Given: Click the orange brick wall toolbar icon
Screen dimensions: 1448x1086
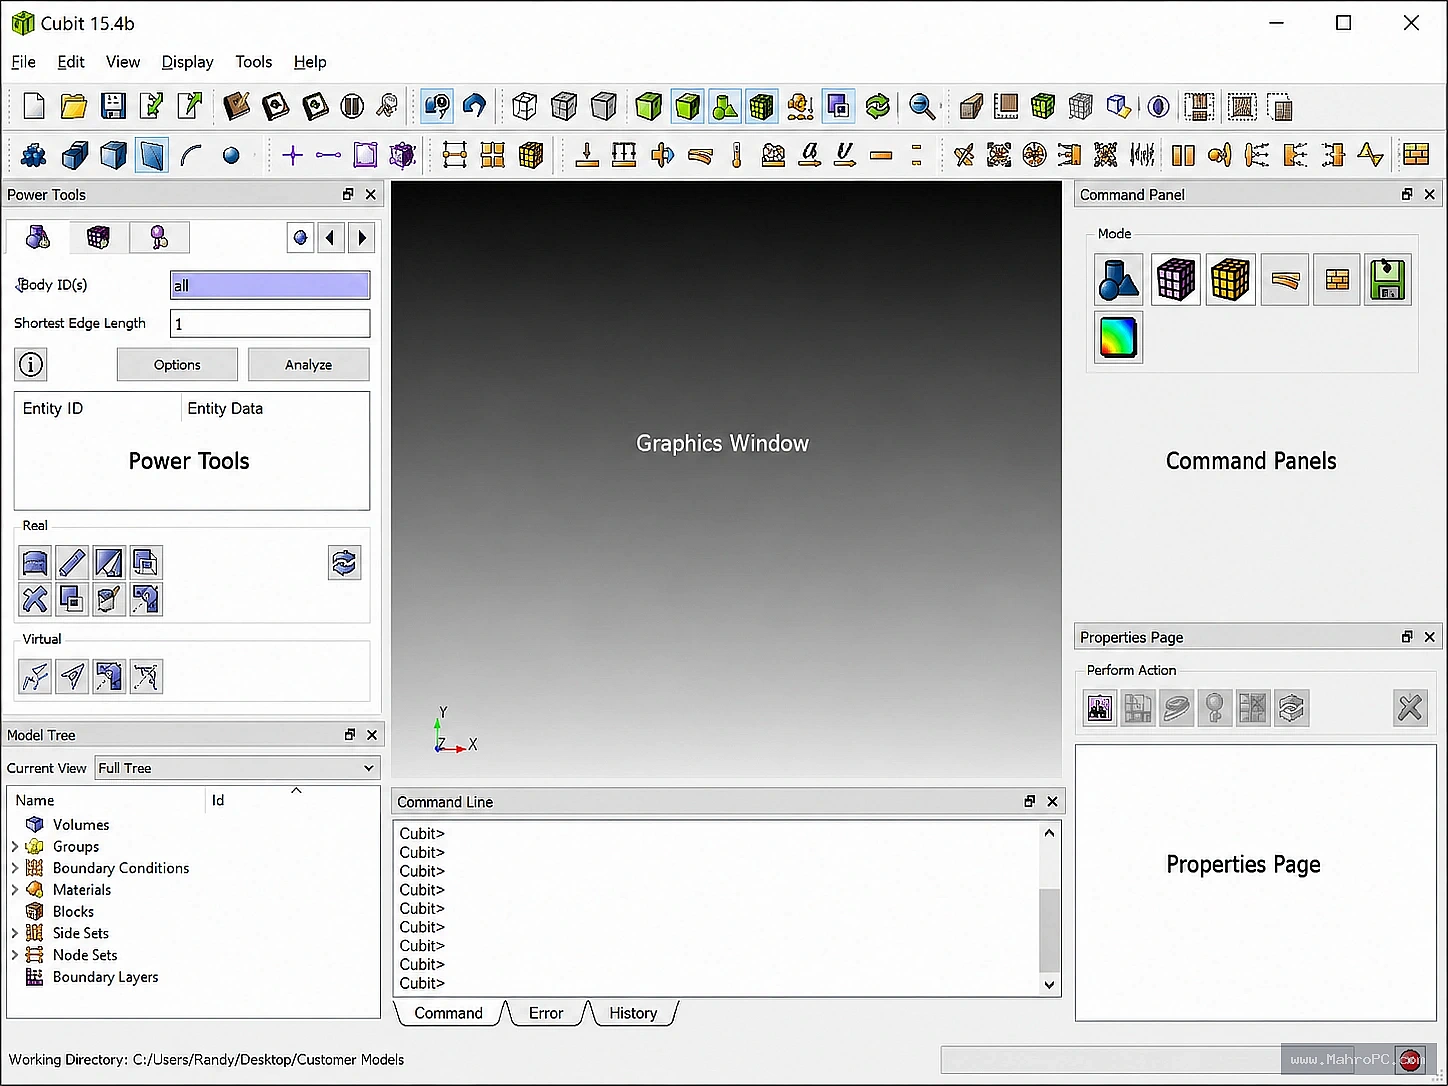Looking at the screenshot, I should pyautogui.click(x=1416, y=154).
